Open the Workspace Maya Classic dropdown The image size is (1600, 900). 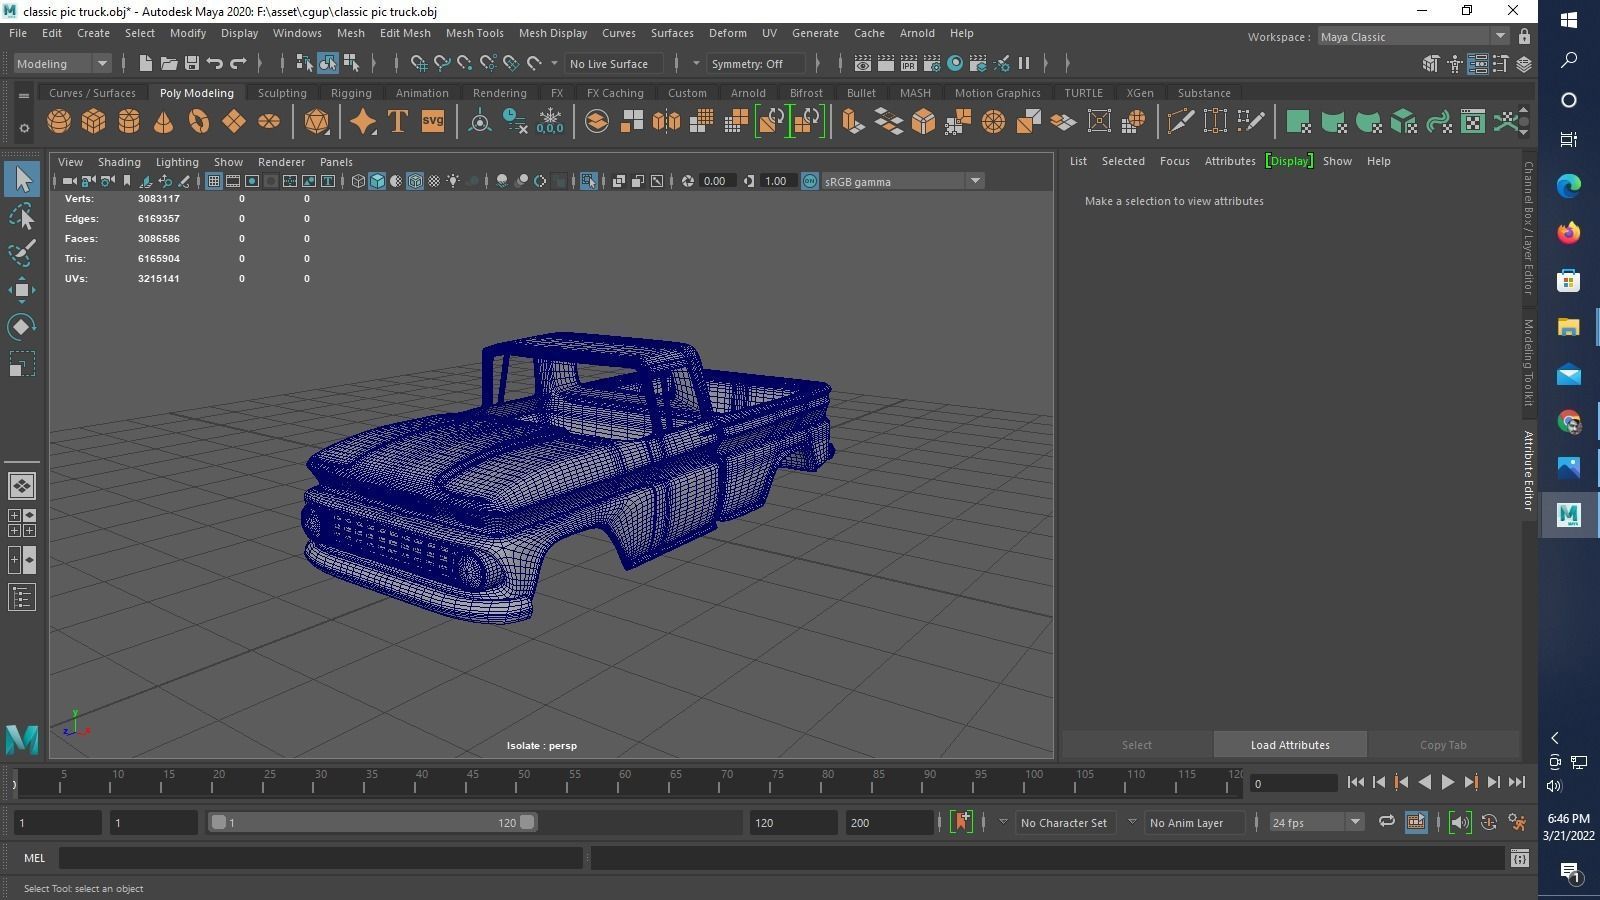[x=1413, y=37]
